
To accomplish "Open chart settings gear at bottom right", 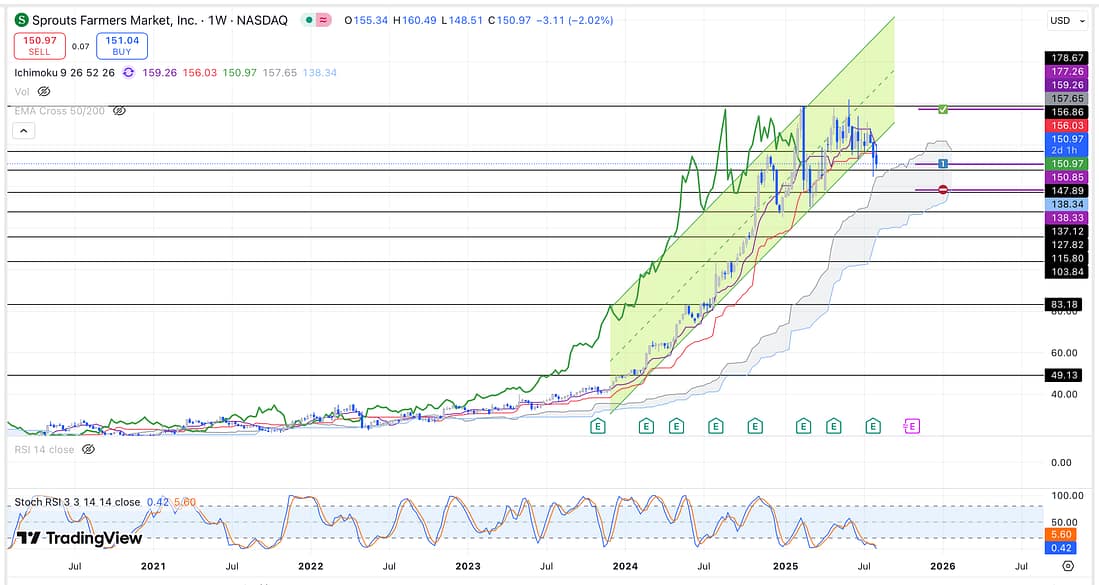I will pyautogui.click(x=1068, y=566).
